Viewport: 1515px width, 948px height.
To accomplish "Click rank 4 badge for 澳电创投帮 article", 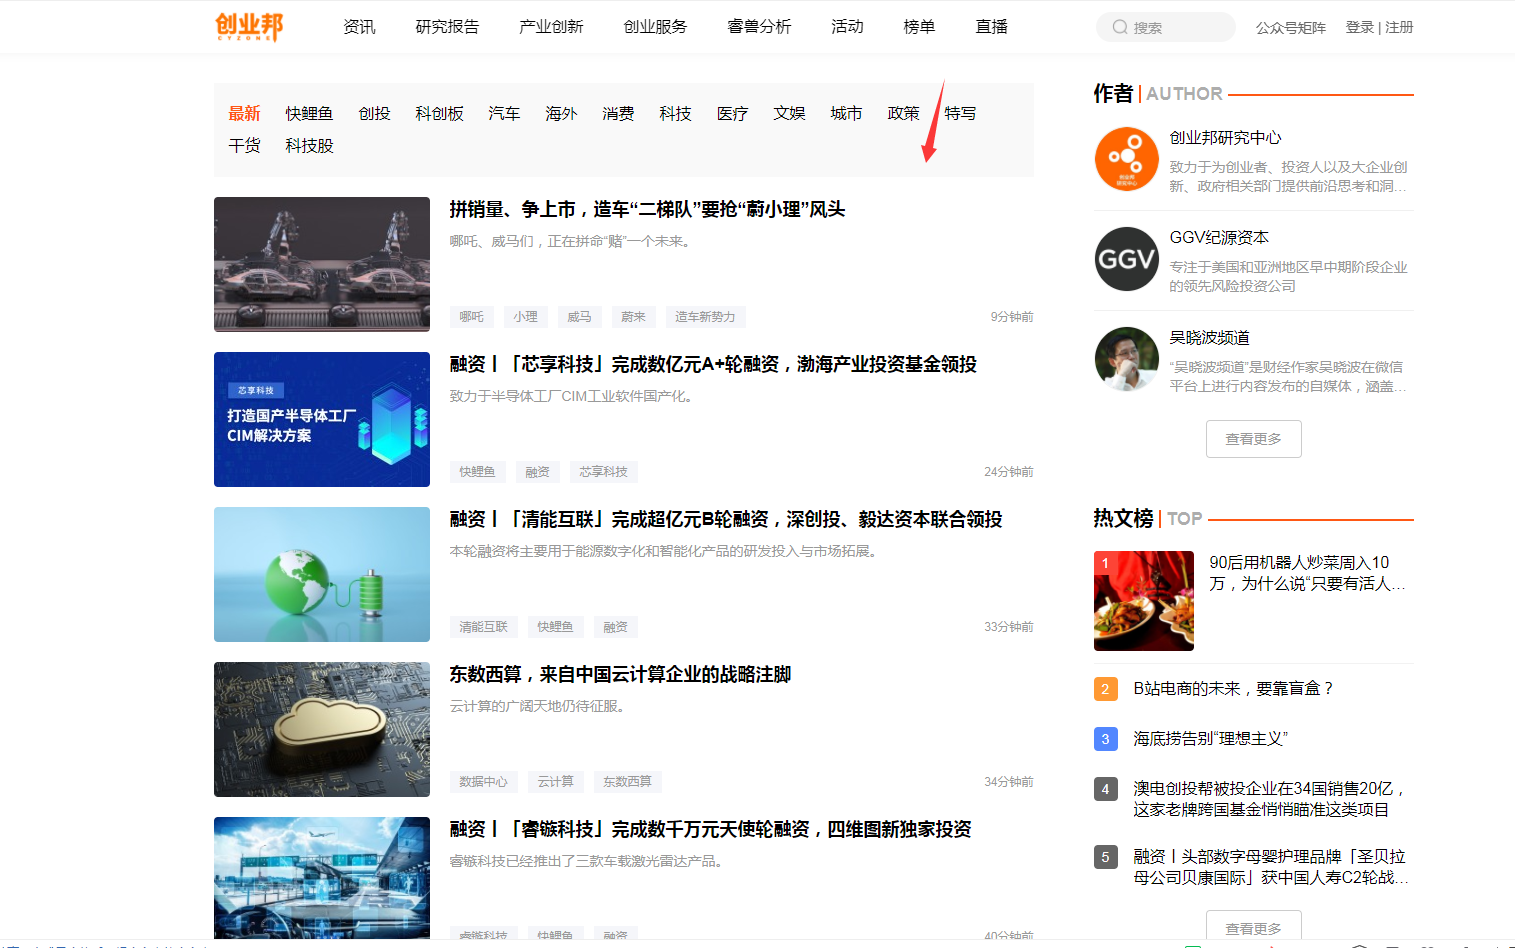I will click(x=1105, y=789).
